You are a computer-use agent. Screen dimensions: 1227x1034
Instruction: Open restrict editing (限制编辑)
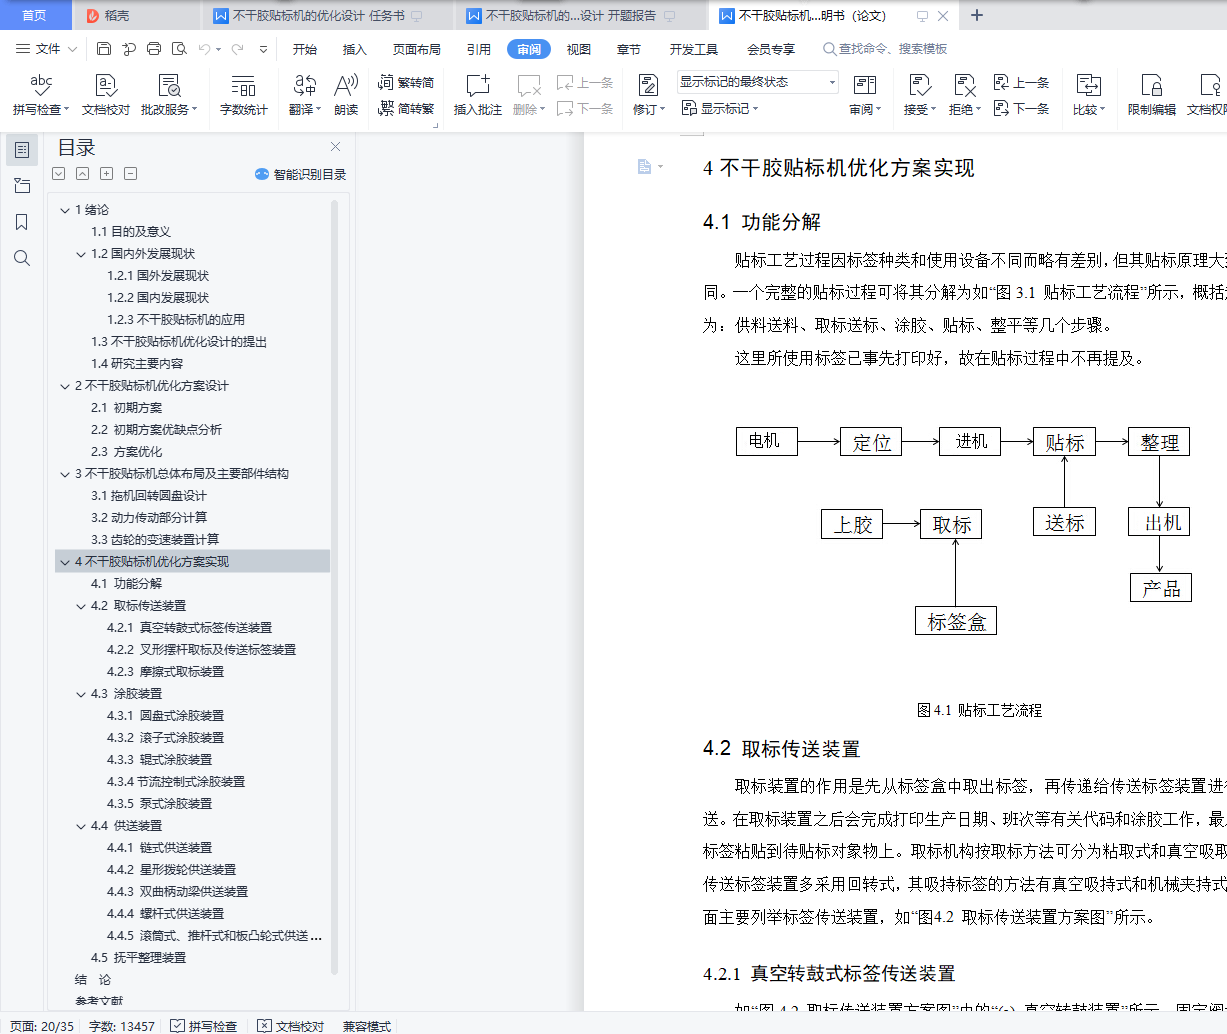tap(1151, 95)
